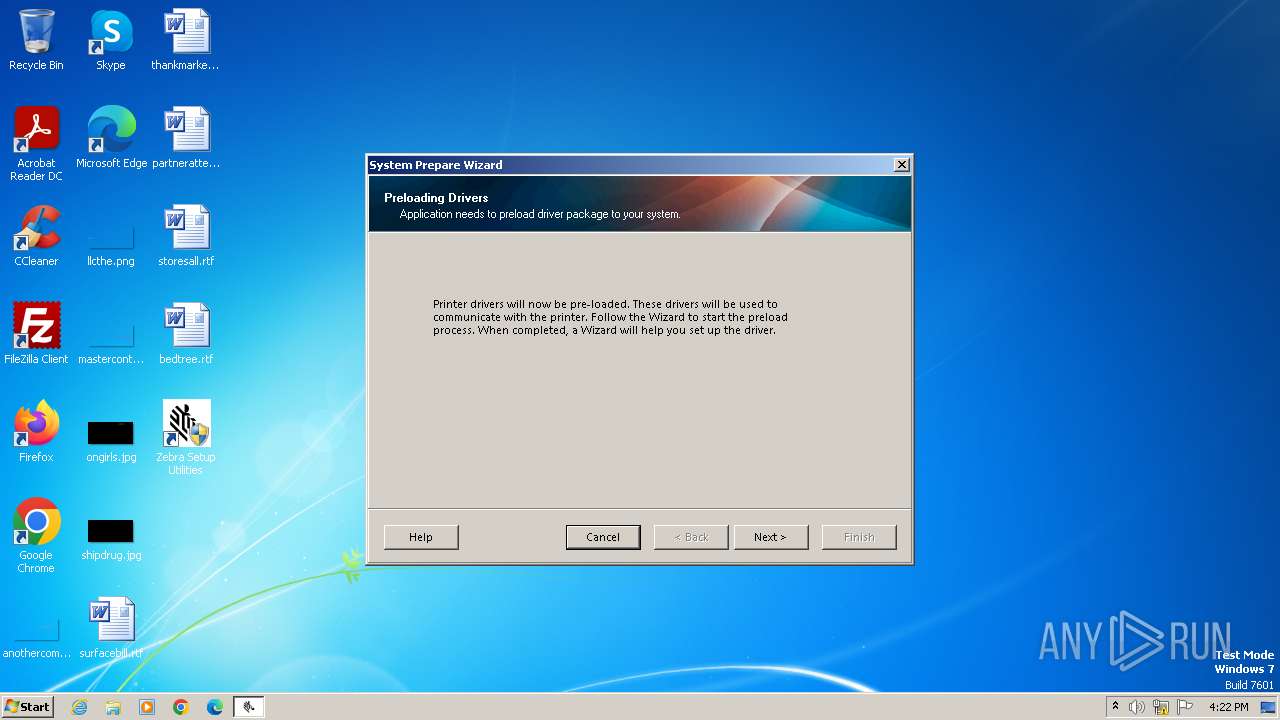Open Edge from the taskbar
Viewport: 1280px width, 720px height.
[215, 707]
